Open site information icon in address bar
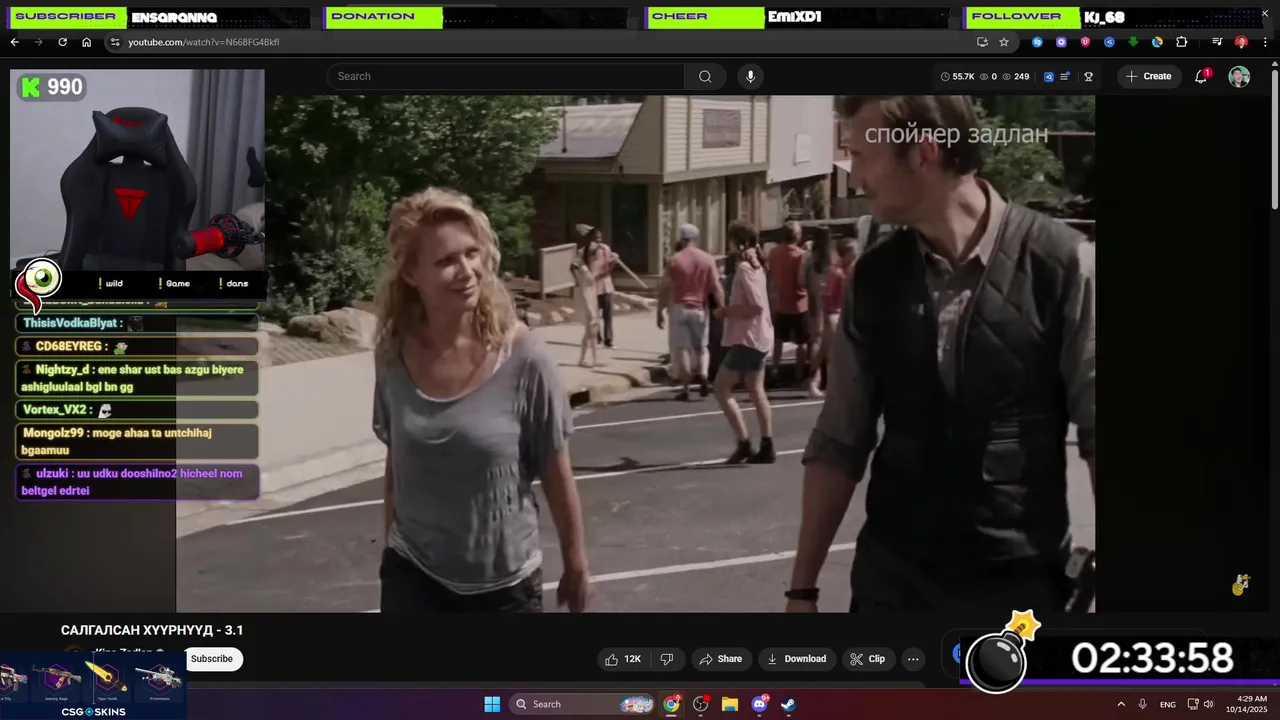1280x720 pixels. (x=115, y=42)
